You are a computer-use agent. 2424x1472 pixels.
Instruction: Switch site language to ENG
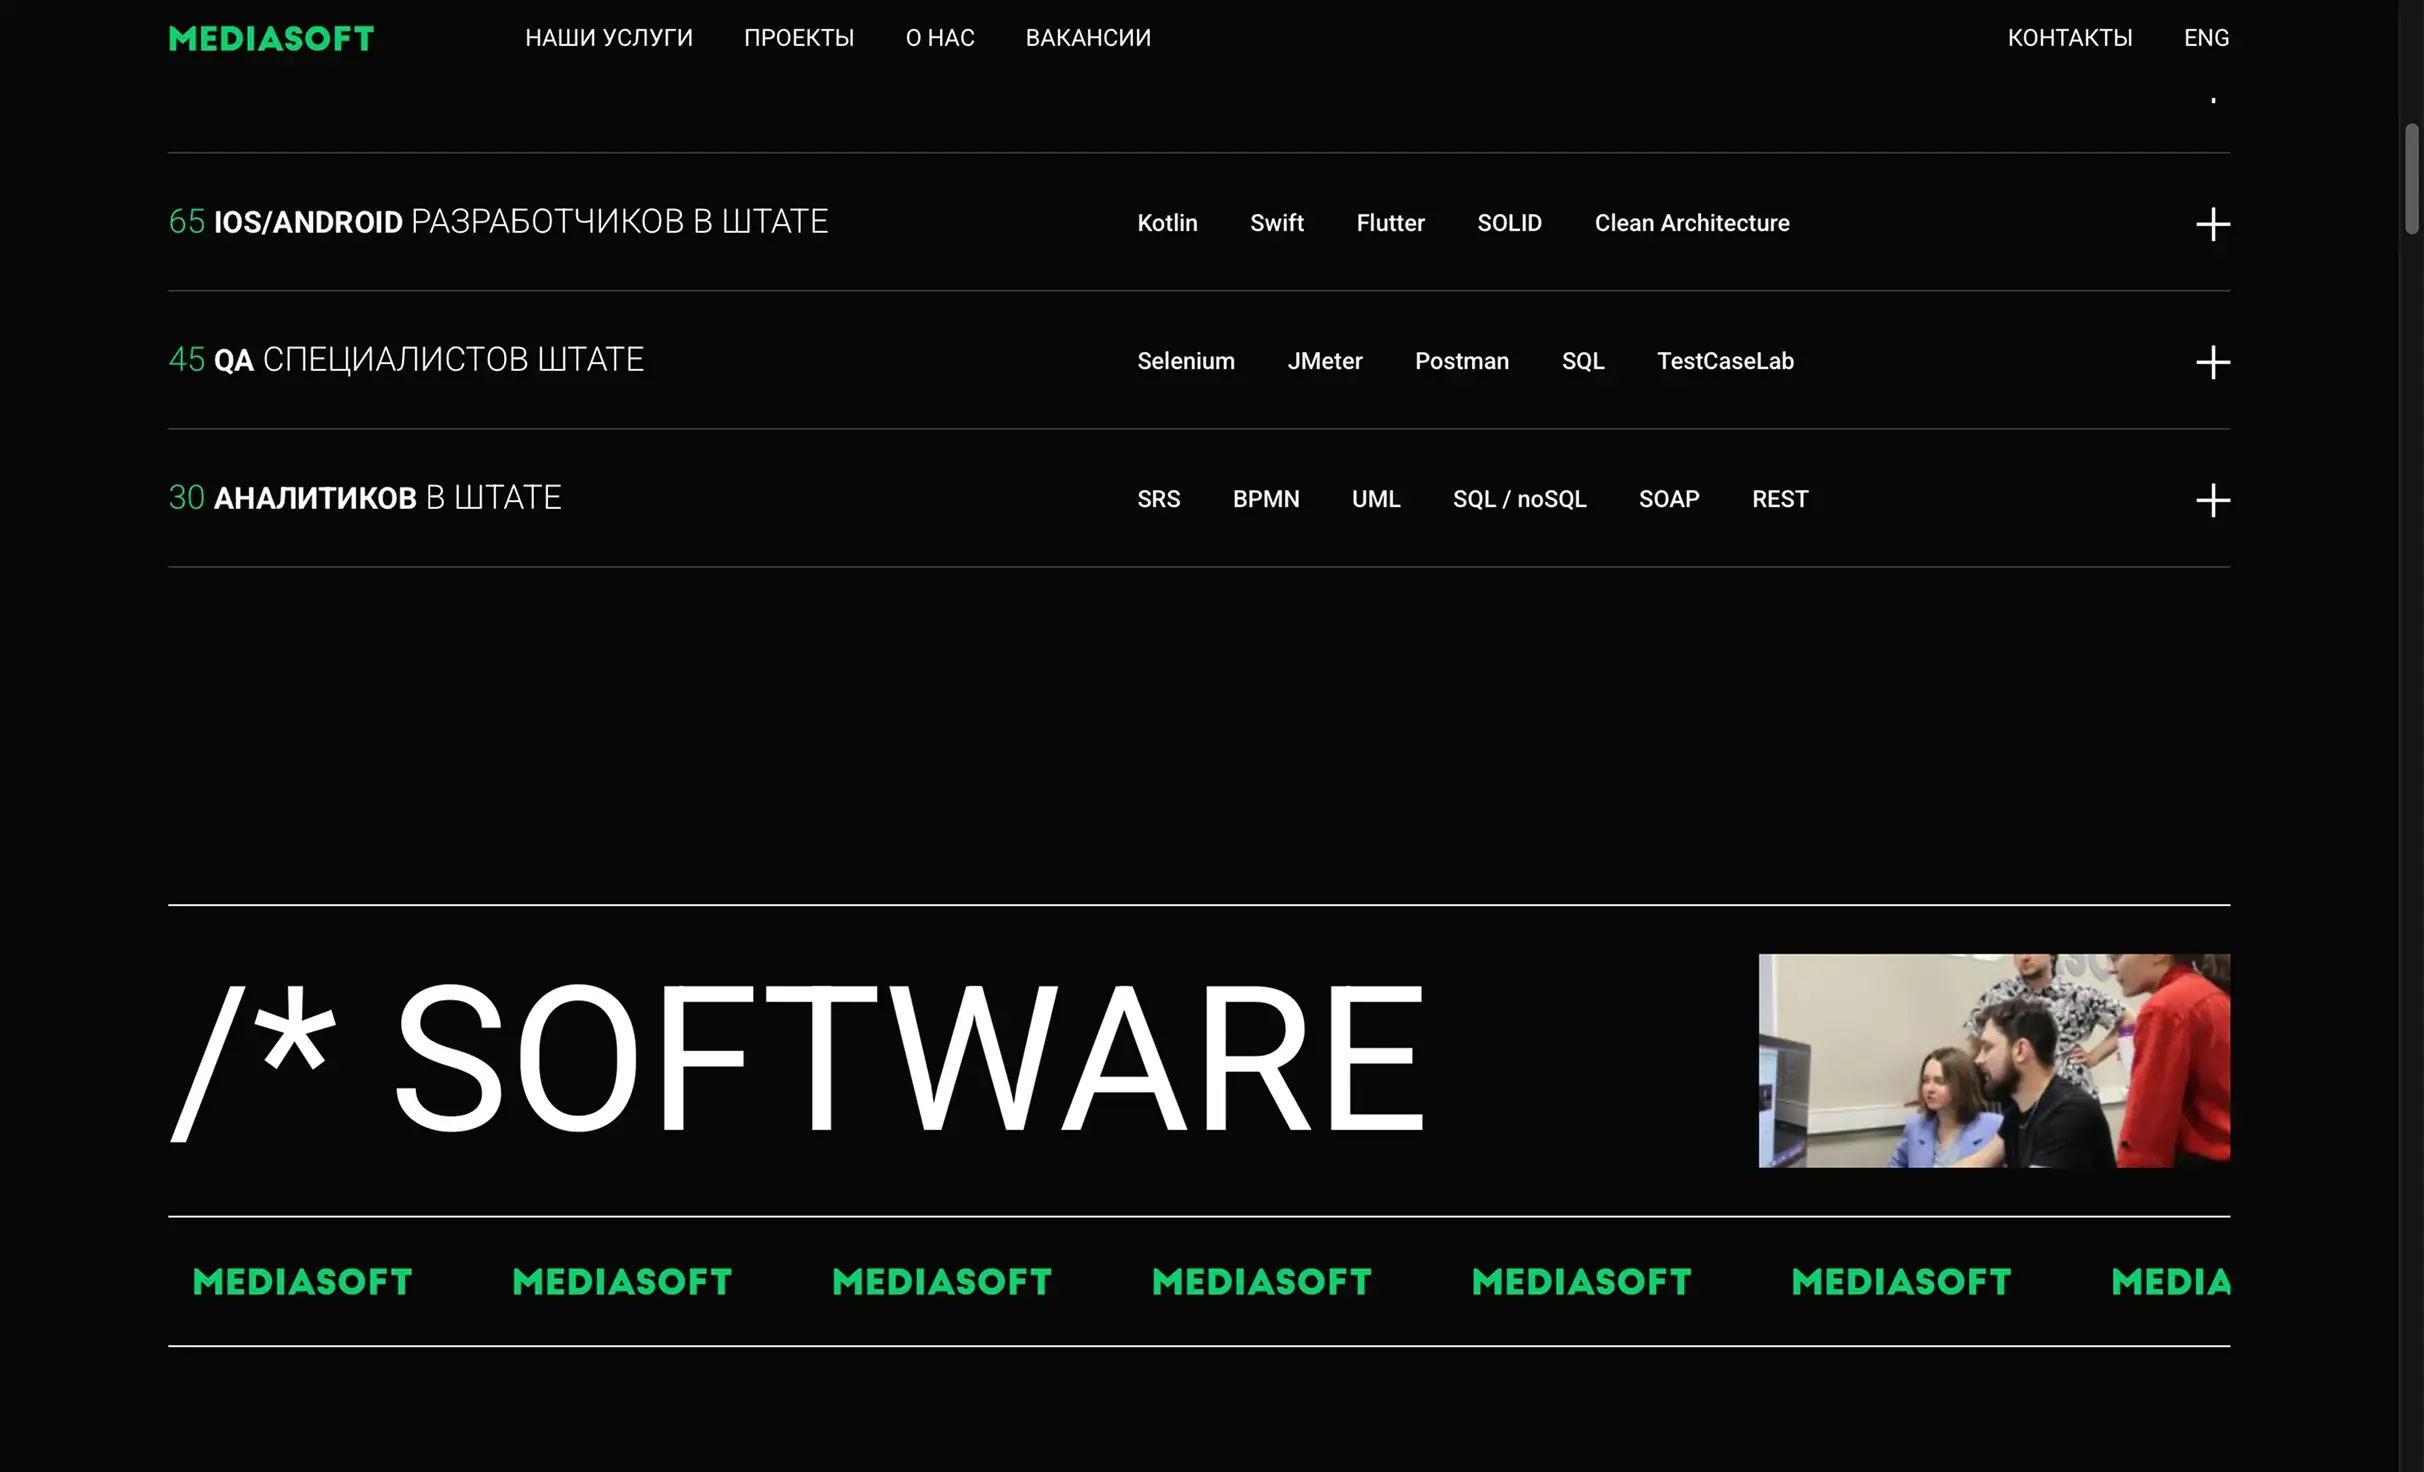[x=2205, y=38]
